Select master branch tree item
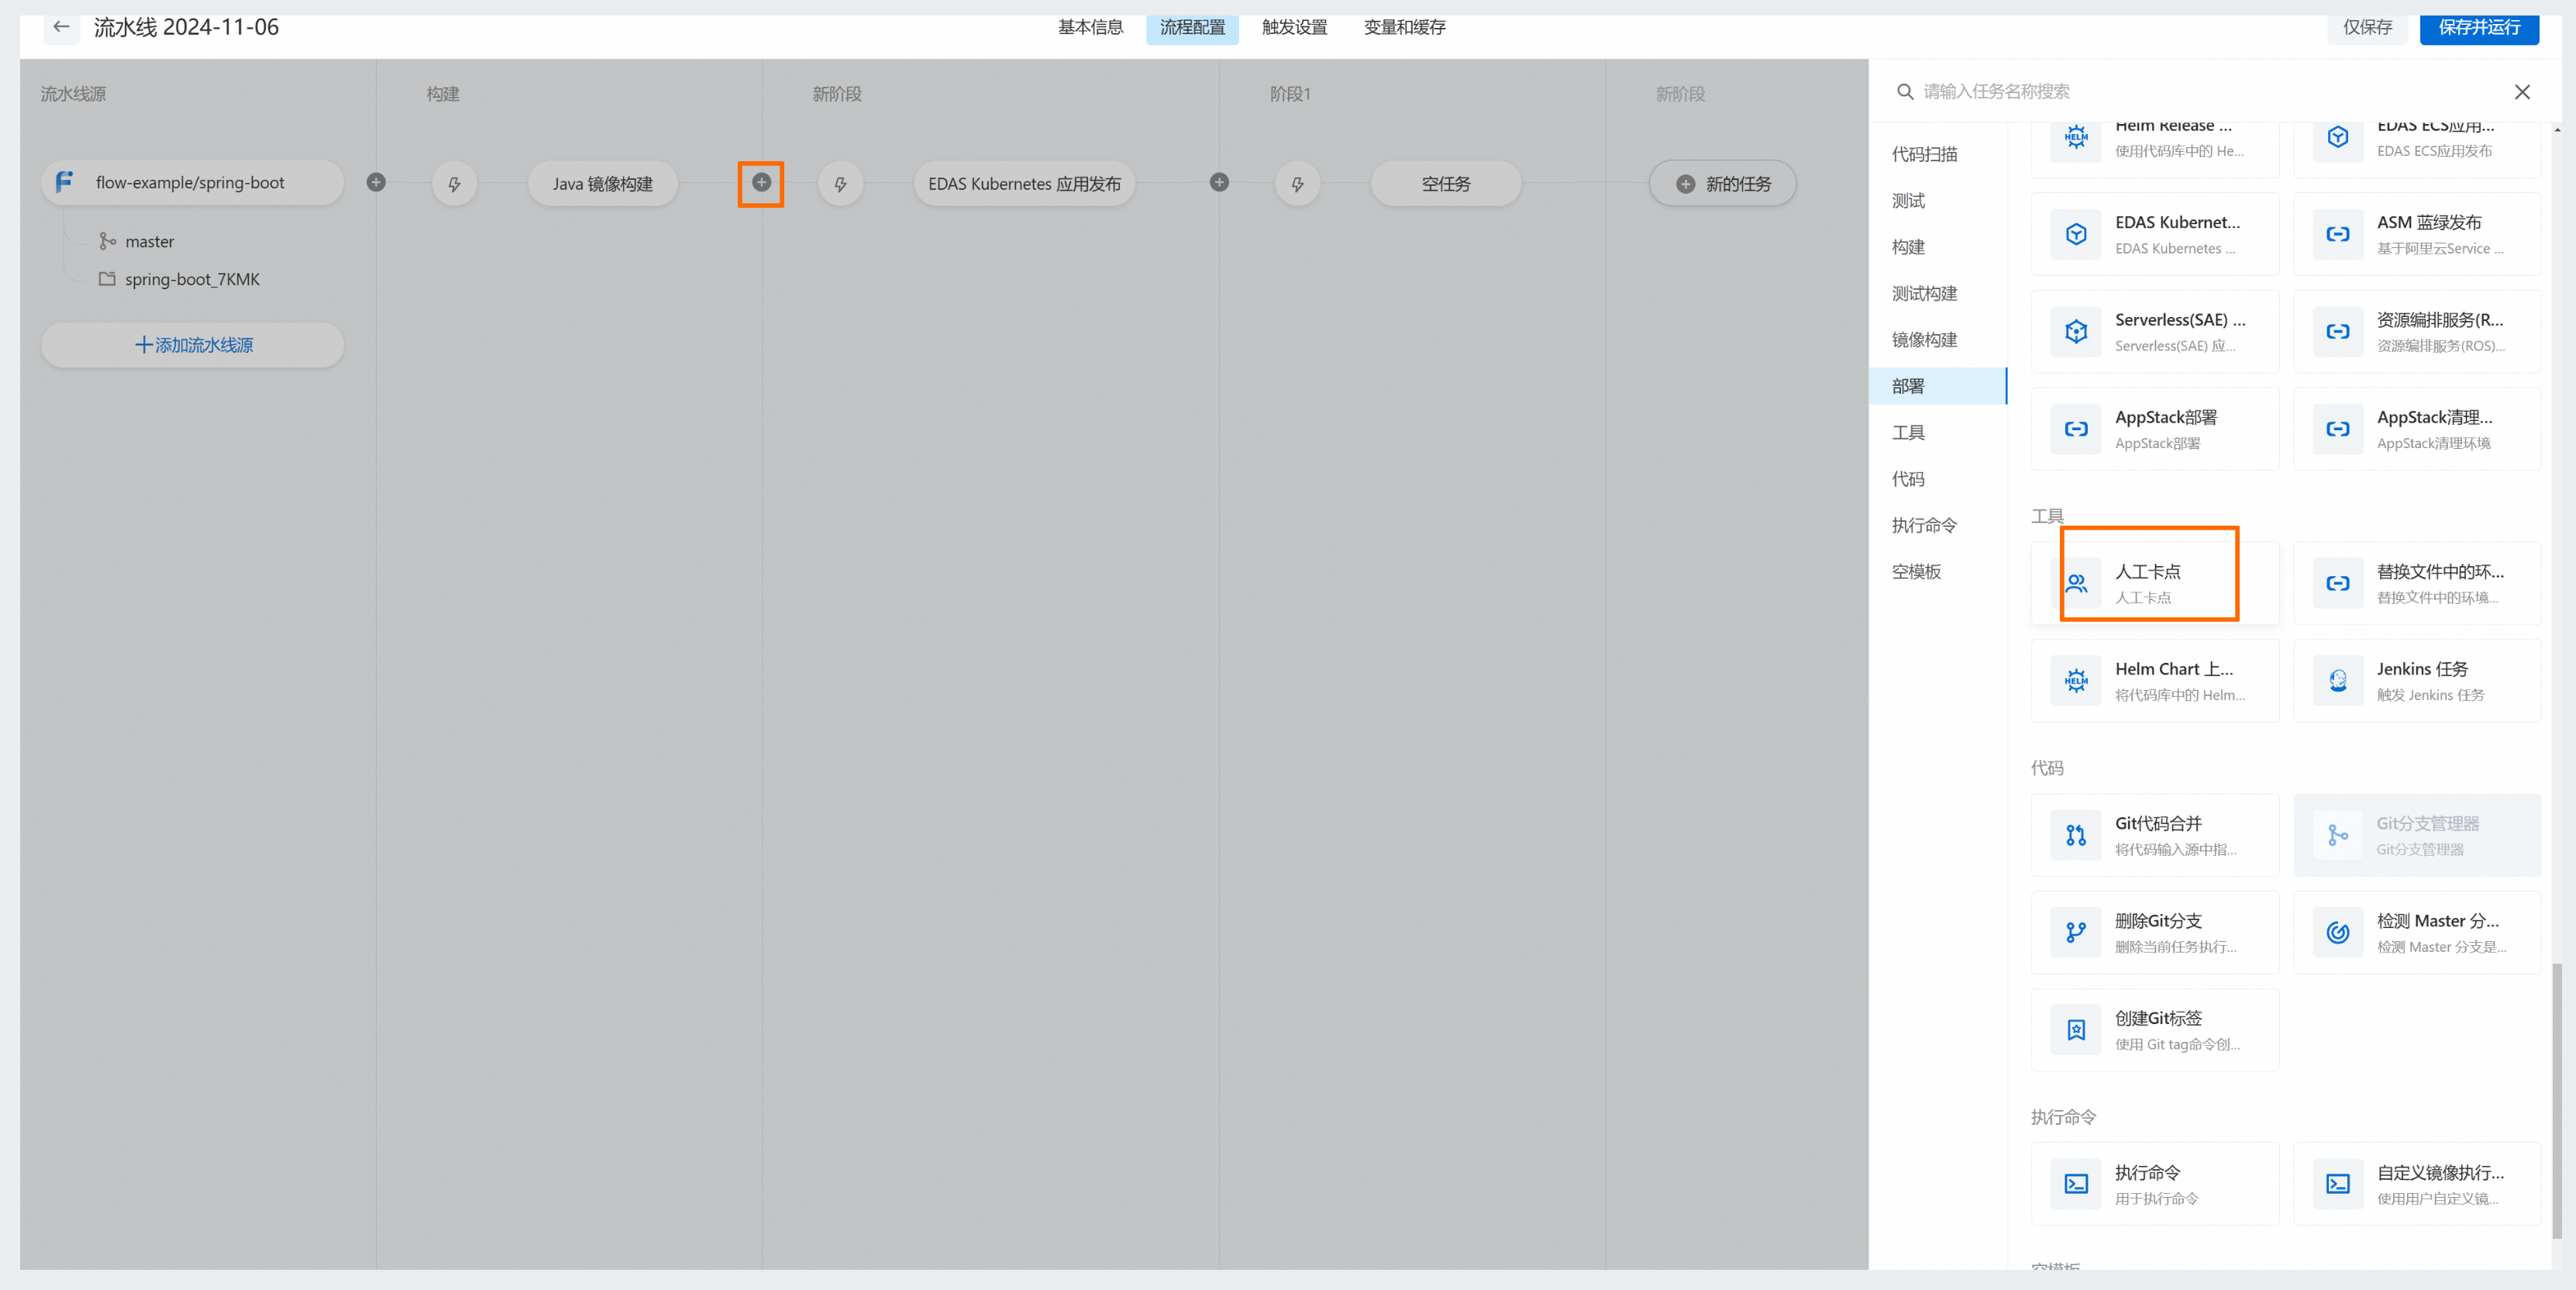This screenshot has width=2576, height=1290. (x=150, y=240)
